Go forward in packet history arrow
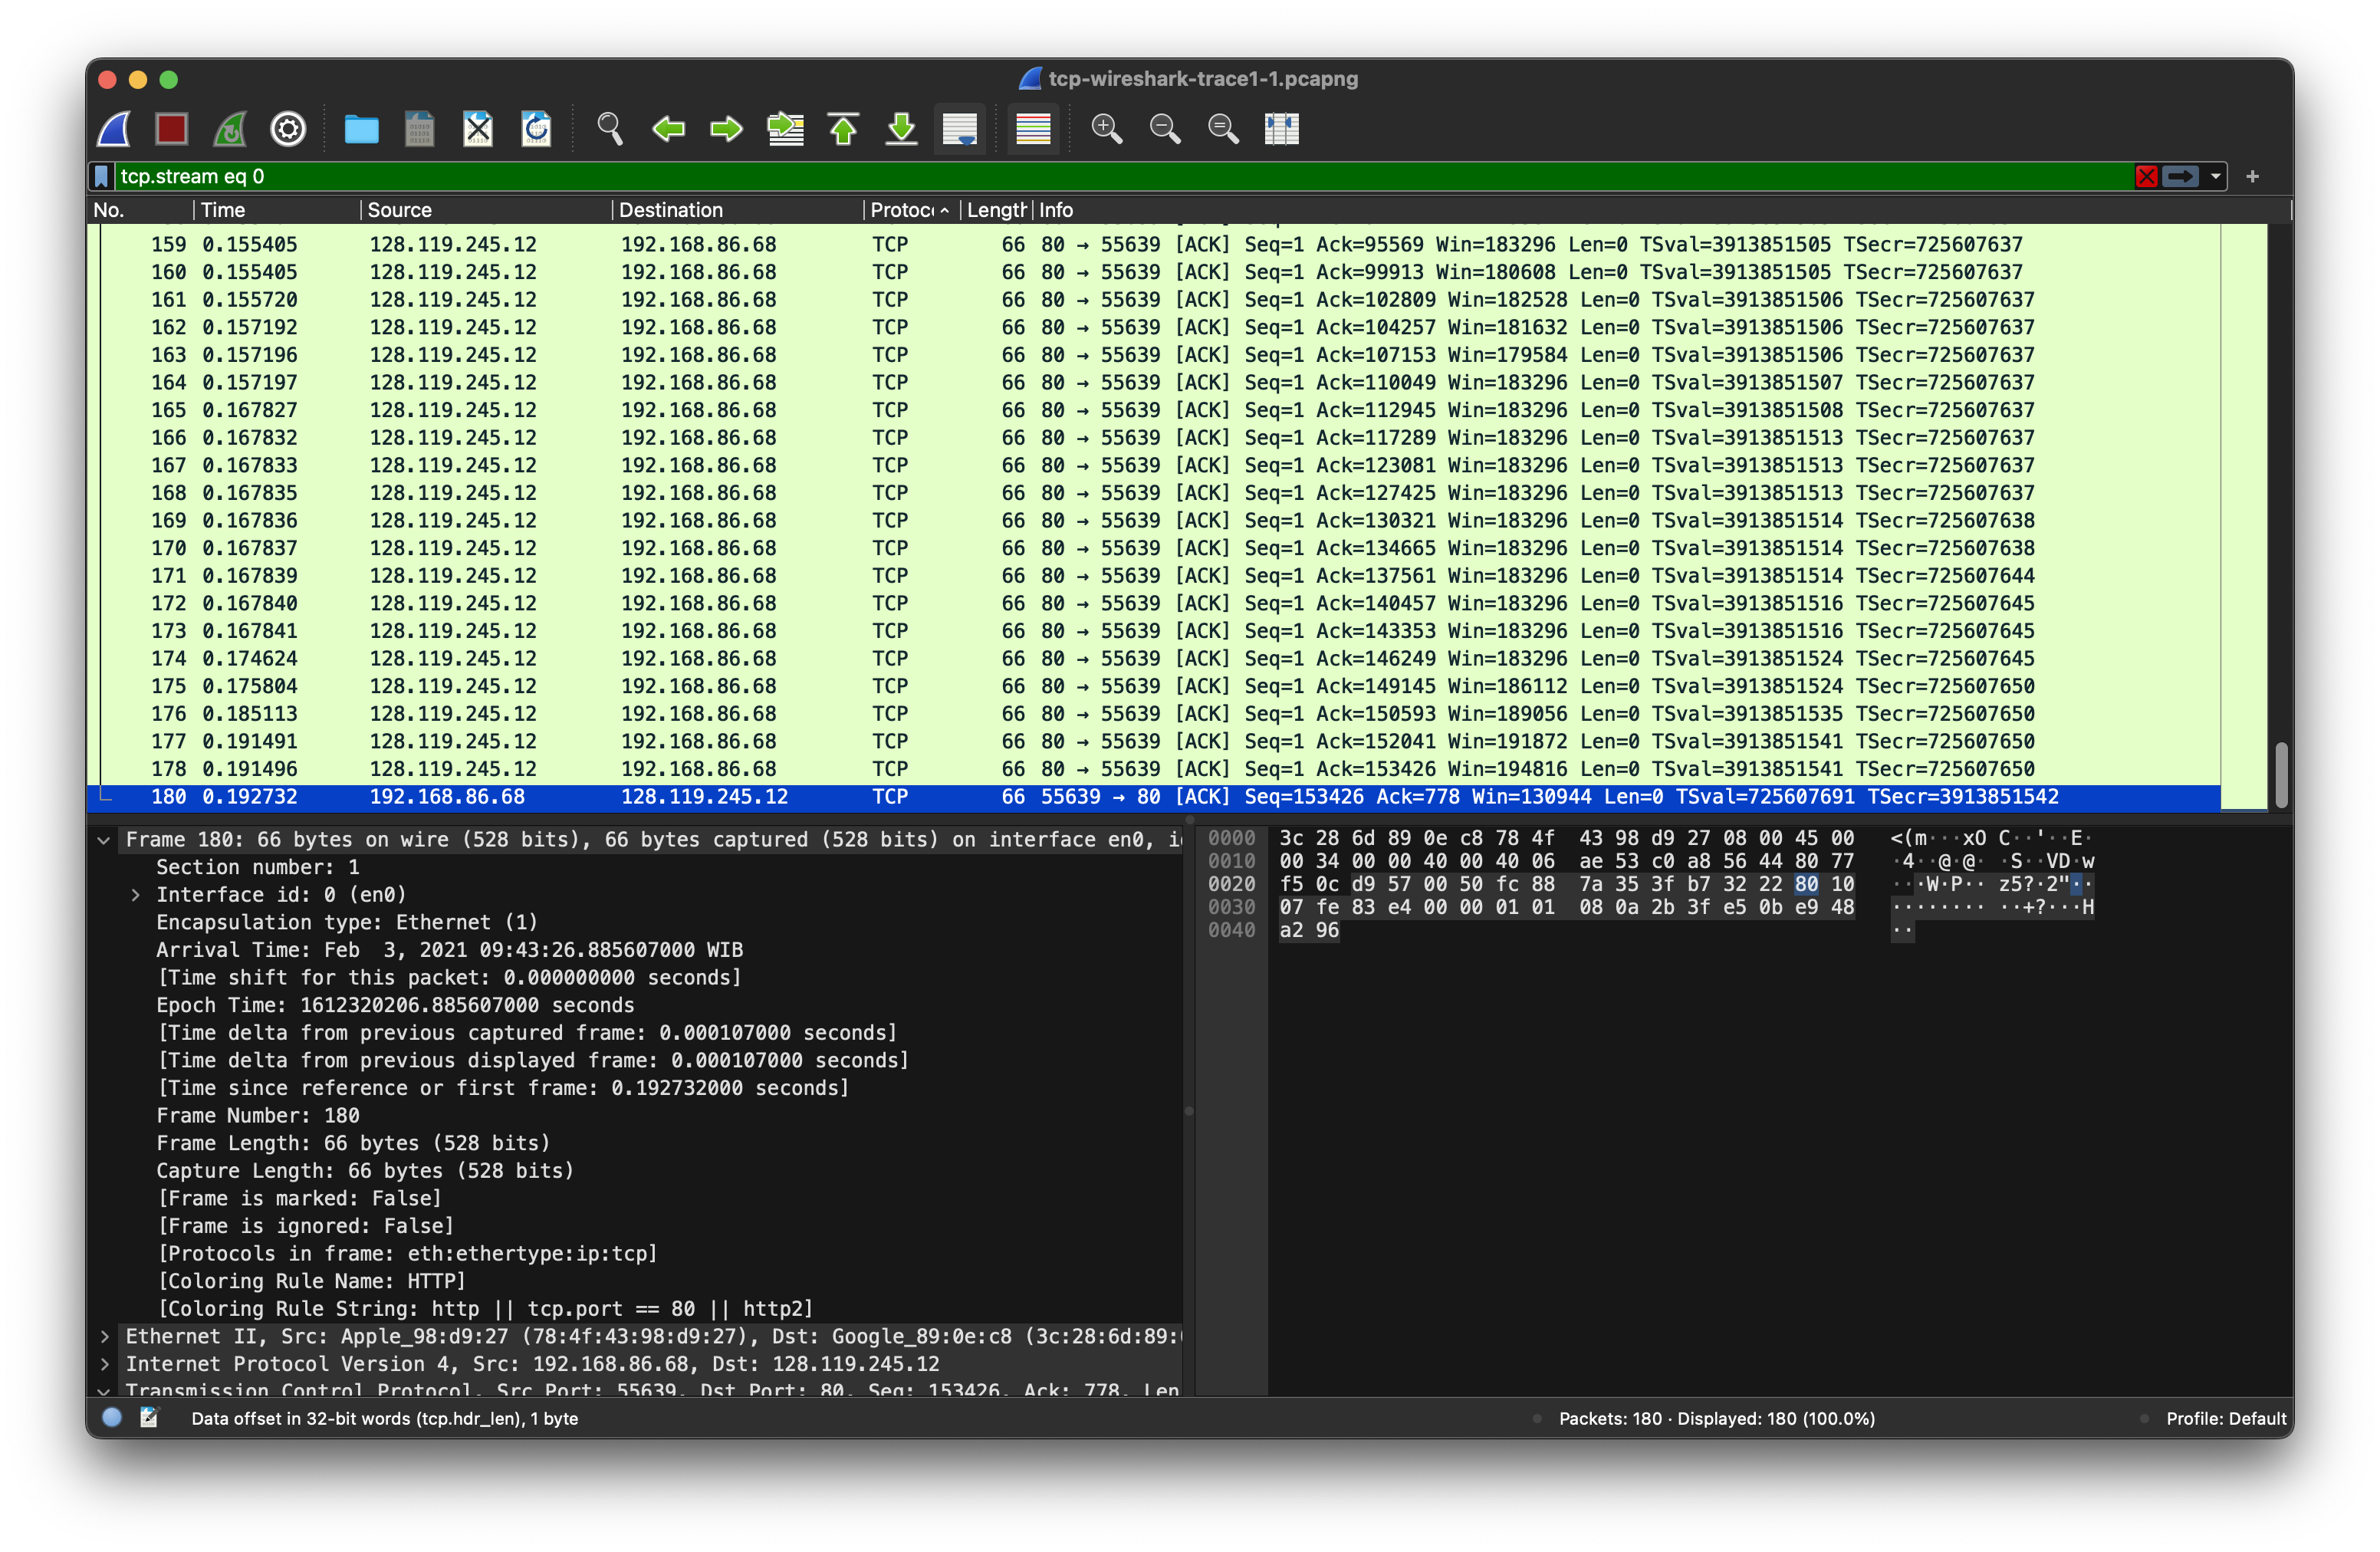The height and width of the screenshot is (1552, 2380). [x=726, y=129]
